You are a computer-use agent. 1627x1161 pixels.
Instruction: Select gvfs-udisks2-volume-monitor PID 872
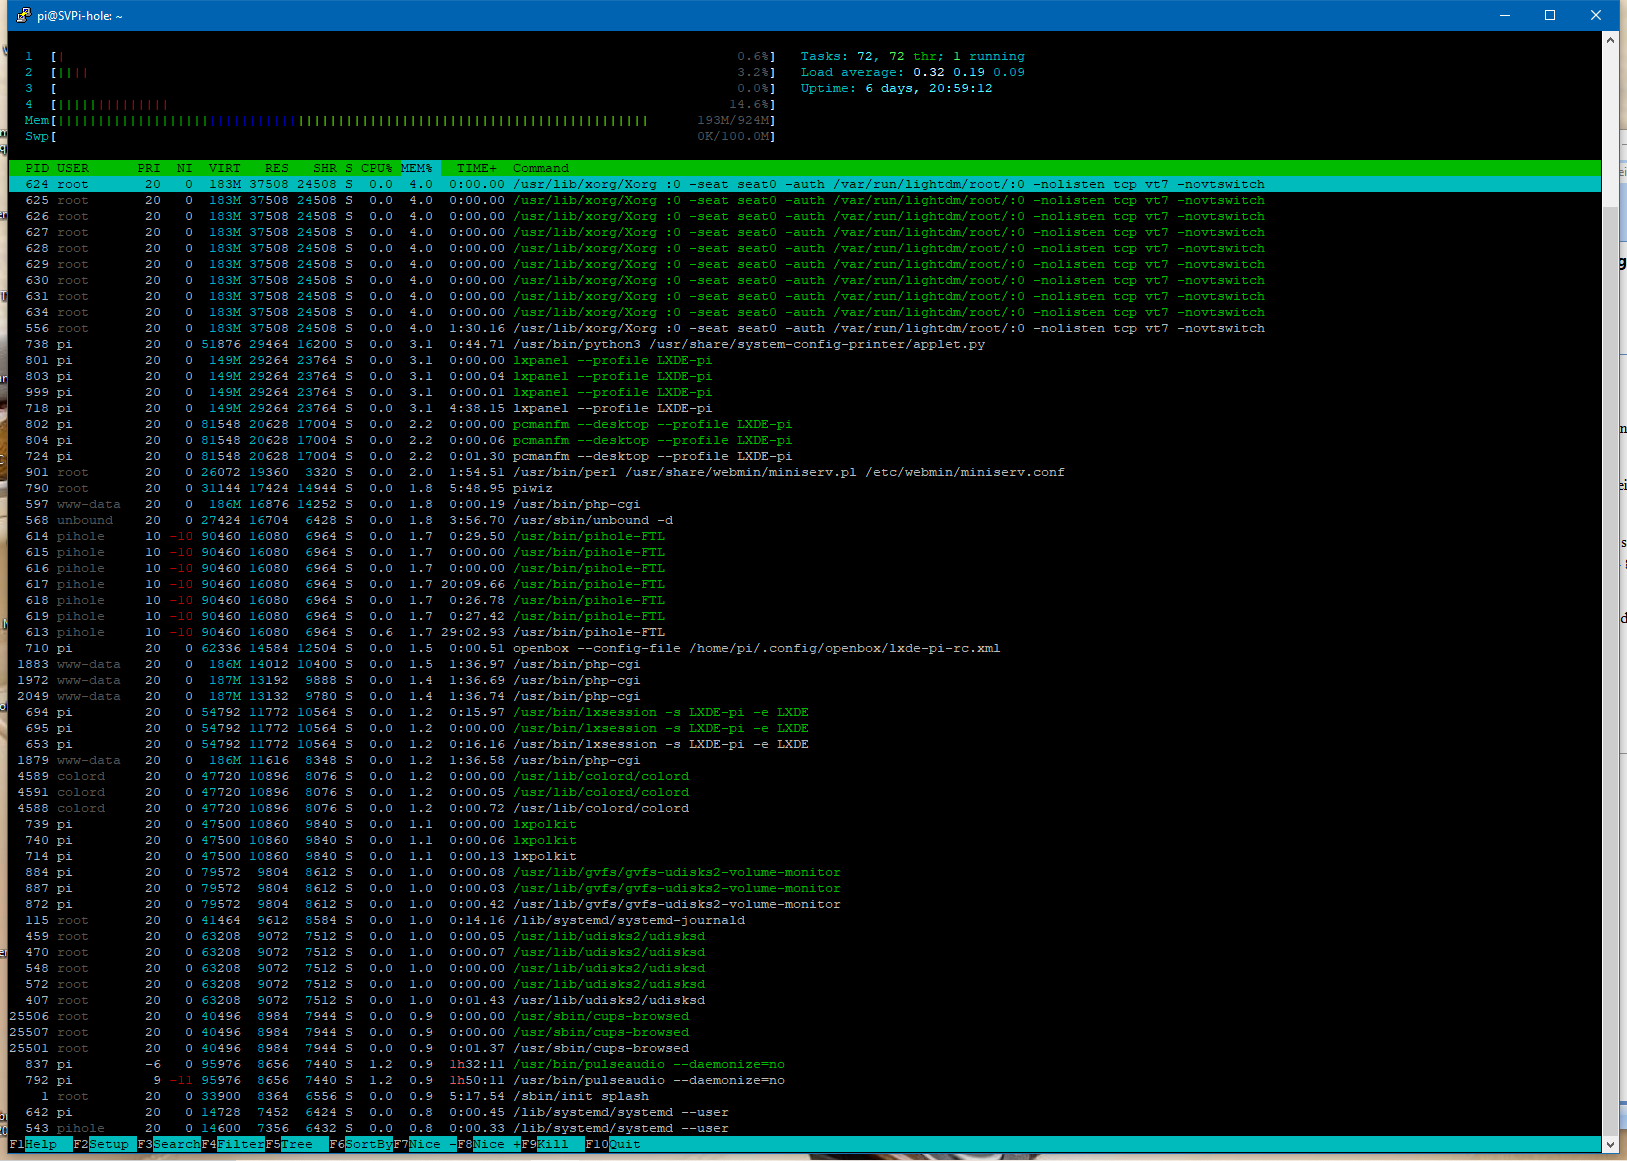pyautogui.click(x=805, y=904)
